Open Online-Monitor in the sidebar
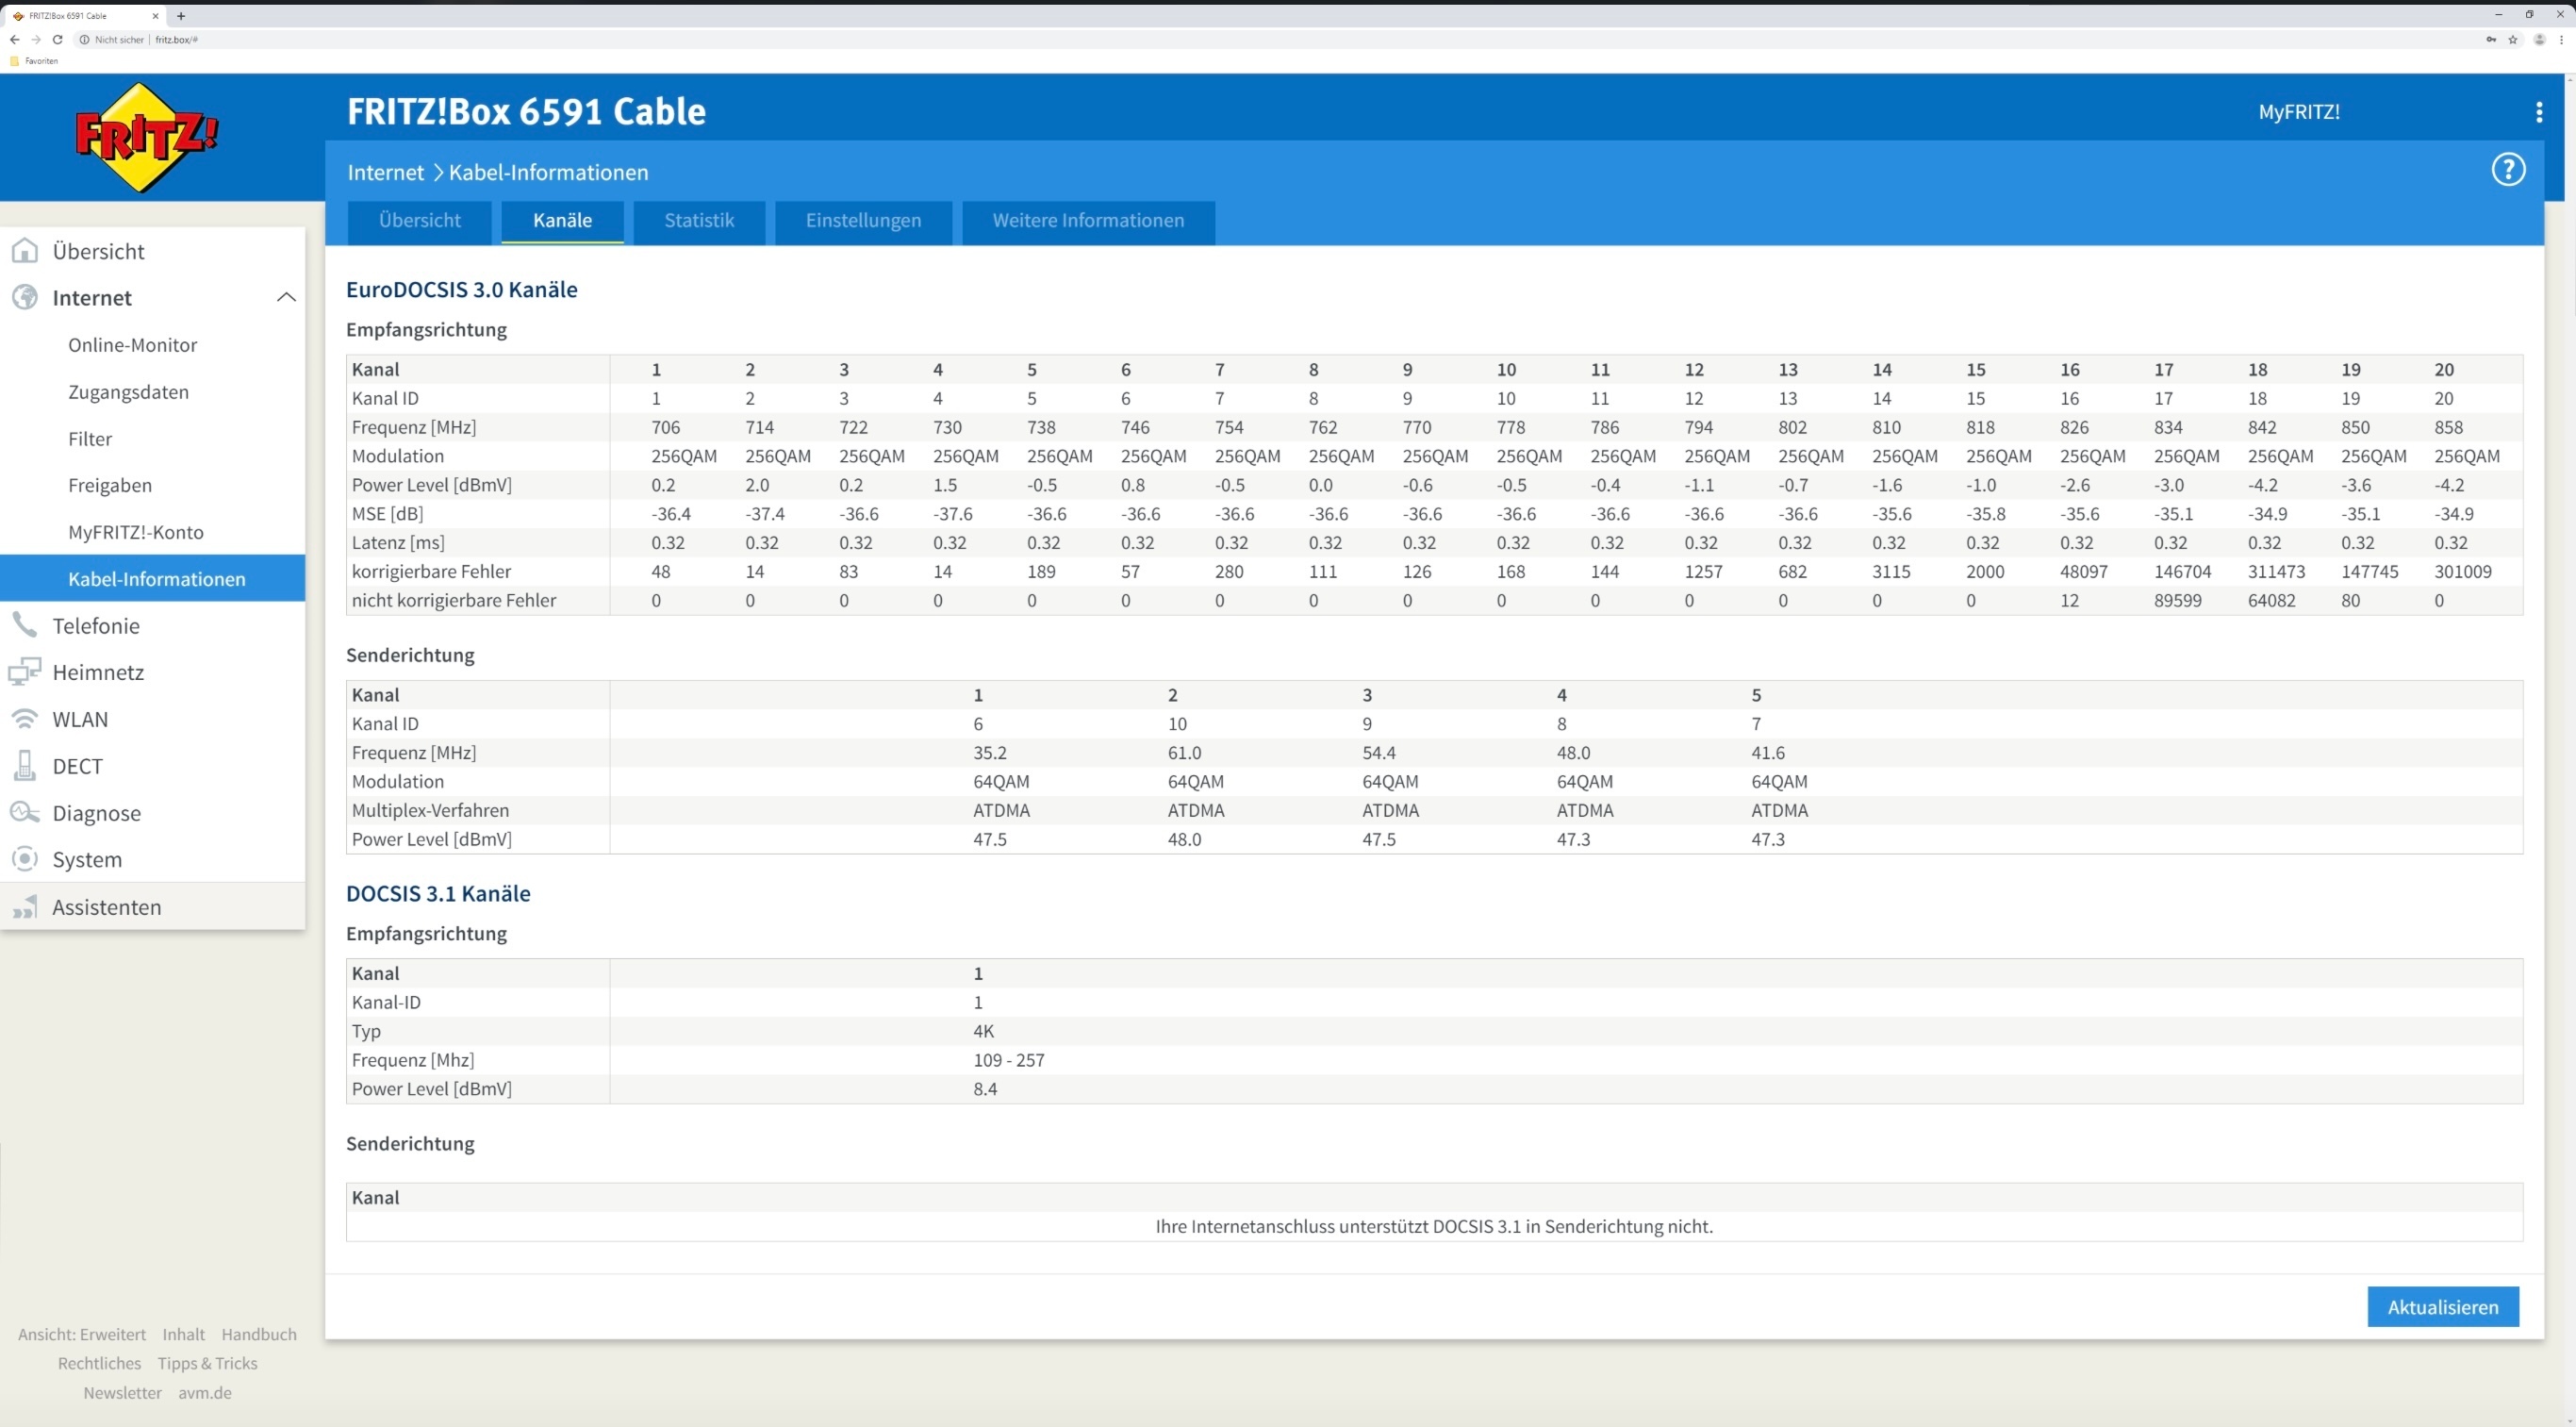The height and width of the screenshot is (1427, 2576). pyautogui.click(x=132, y=345)
